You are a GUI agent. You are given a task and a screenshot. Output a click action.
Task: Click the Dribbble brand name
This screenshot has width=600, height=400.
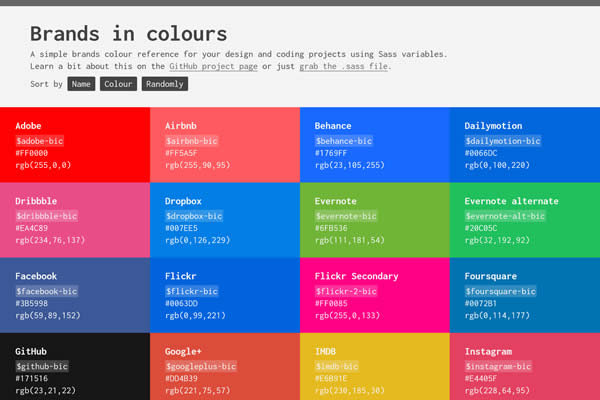click(x=36, y=201)
